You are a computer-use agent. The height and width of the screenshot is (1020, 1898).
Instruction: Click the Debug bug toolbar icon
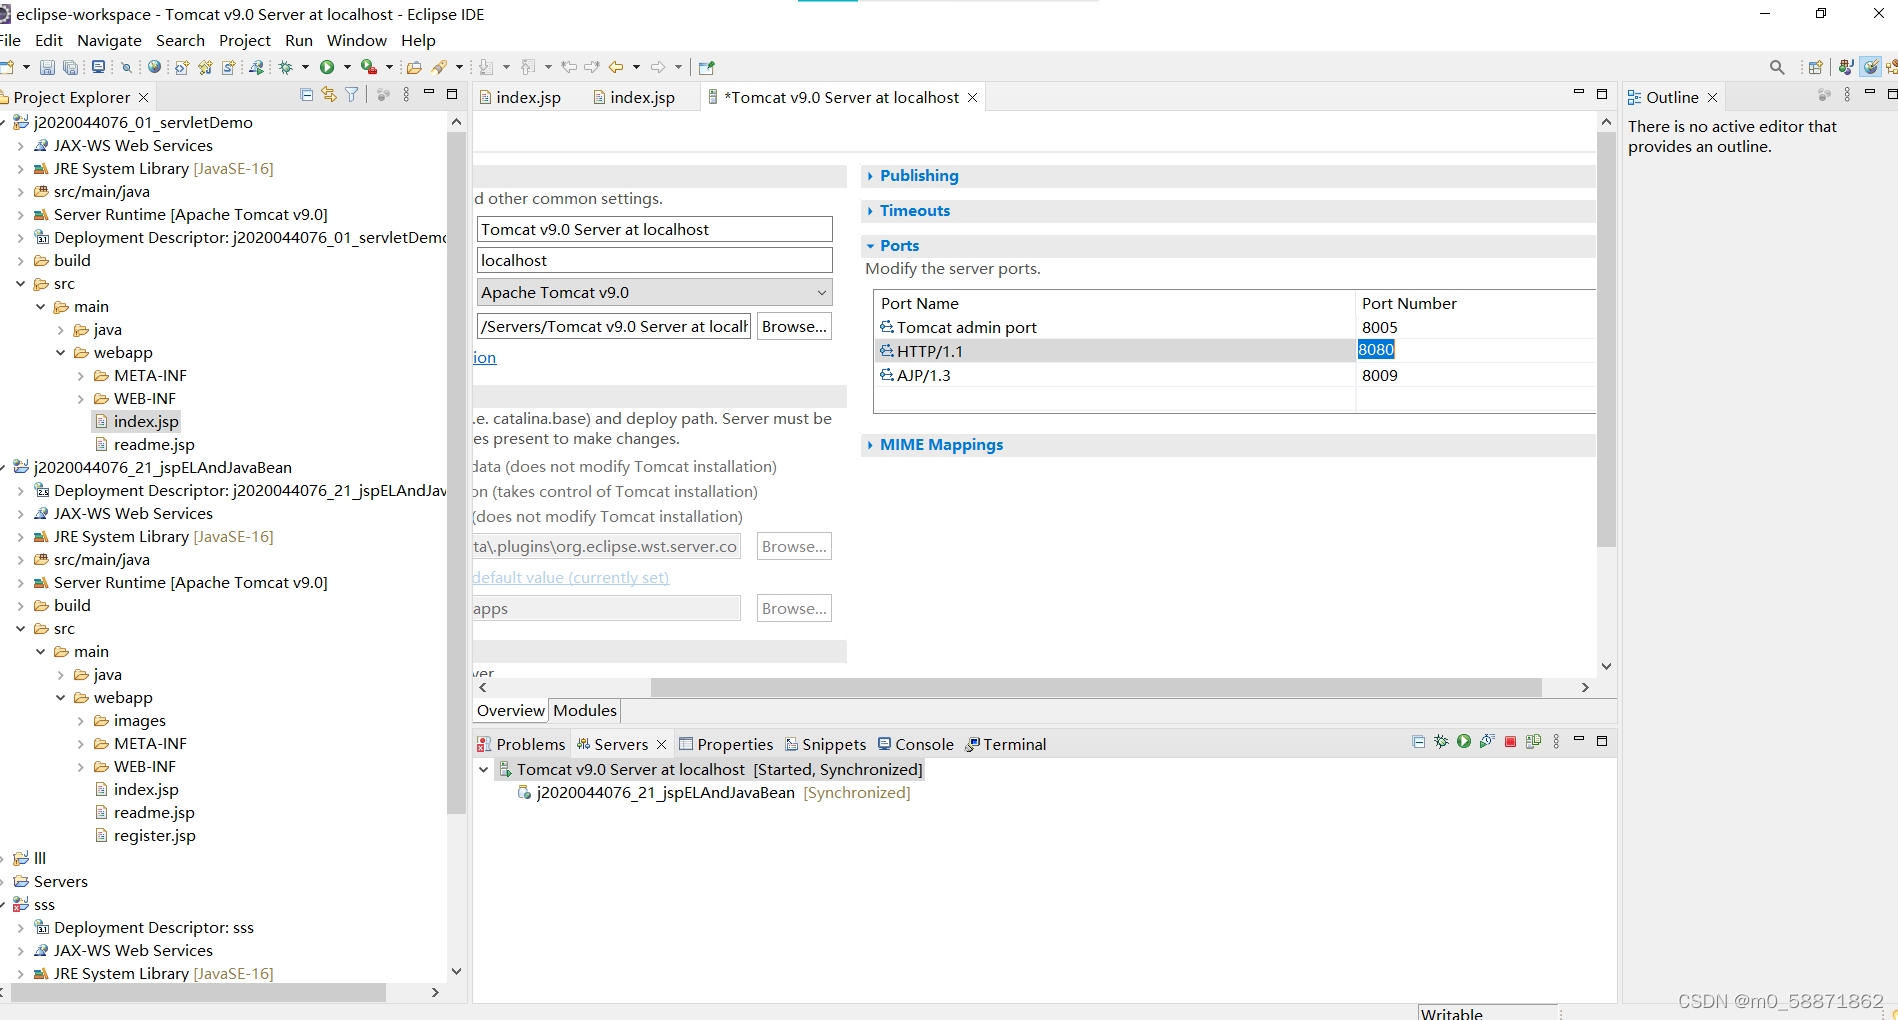[x=286, y=67]
